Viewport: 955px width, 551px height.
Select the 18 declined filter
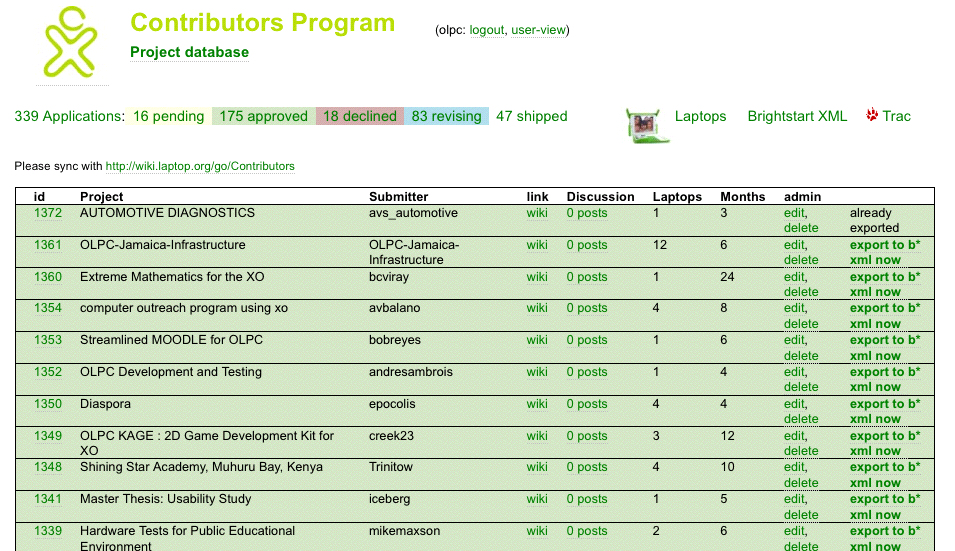359,116
